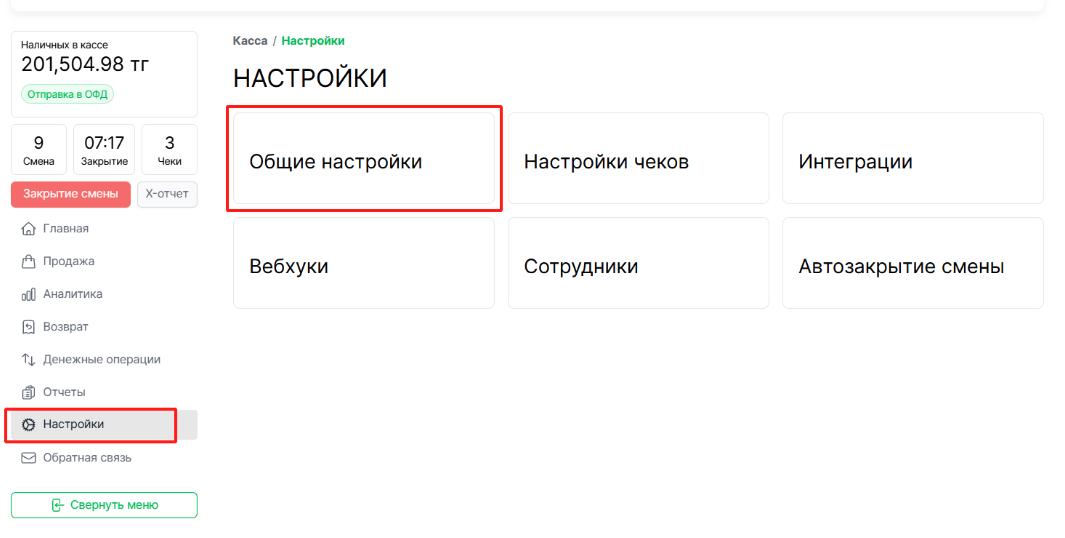Click the cash amount 201,504.98 тг
Viewport: 1065px width, 538px height.
[x=85, y=65]
